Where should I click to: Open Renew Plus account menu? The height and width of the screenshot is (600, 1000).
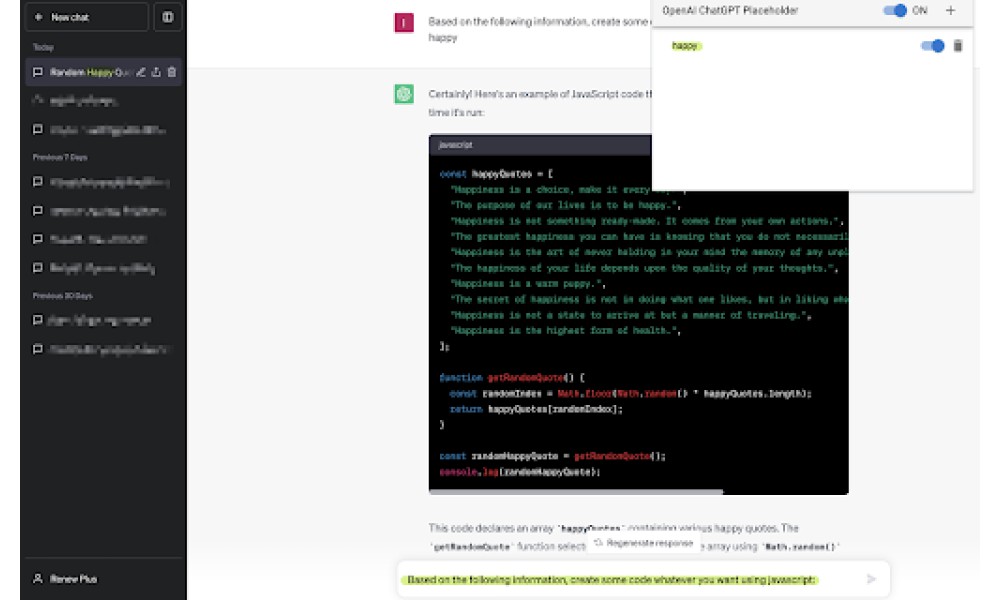(103, 579)
